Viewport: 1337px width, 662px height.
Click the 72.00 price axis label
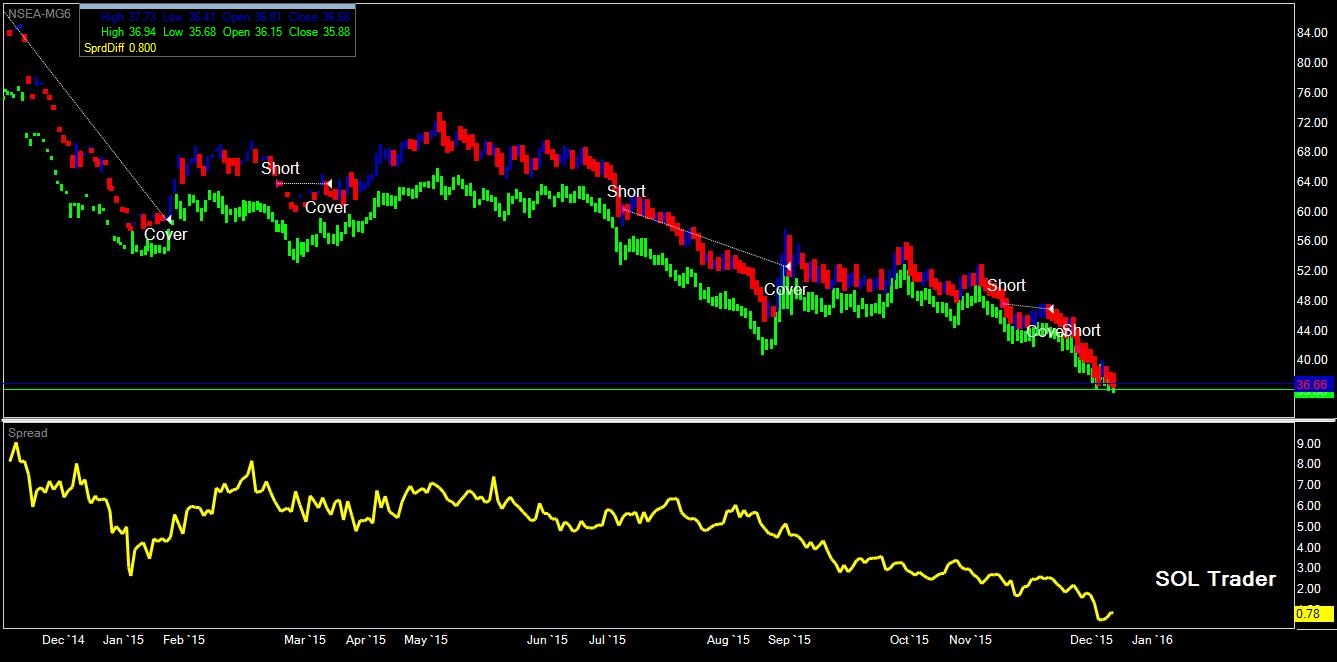(x=1311, y=122)
